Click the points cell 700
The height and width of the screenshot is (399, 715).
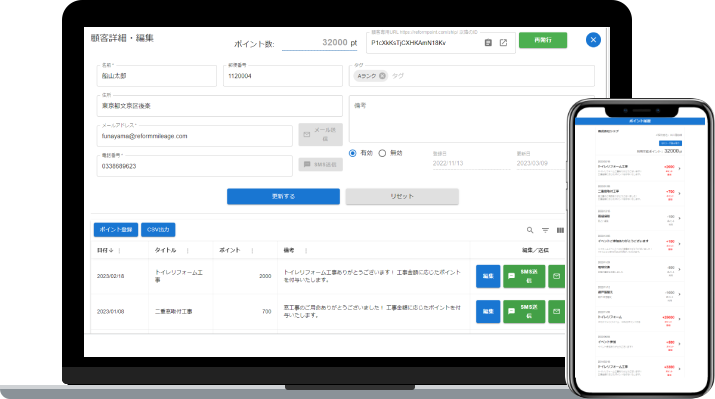[267, 311]
